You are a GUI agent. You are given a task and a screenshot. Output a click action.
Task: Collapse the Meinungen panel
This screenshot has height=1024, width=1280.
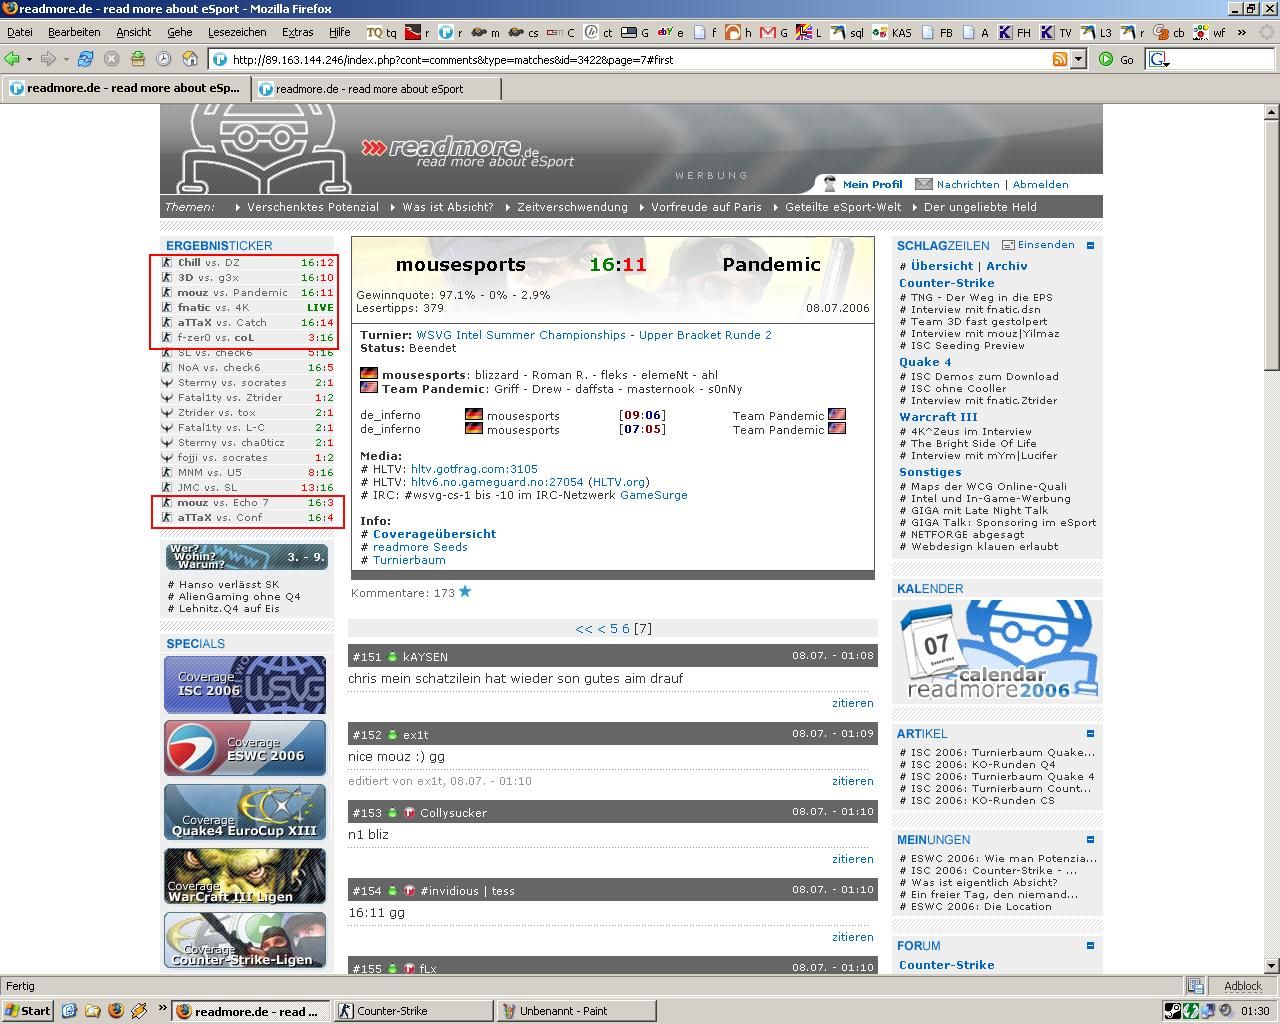pyautogui.click(x=1090, y=840)
